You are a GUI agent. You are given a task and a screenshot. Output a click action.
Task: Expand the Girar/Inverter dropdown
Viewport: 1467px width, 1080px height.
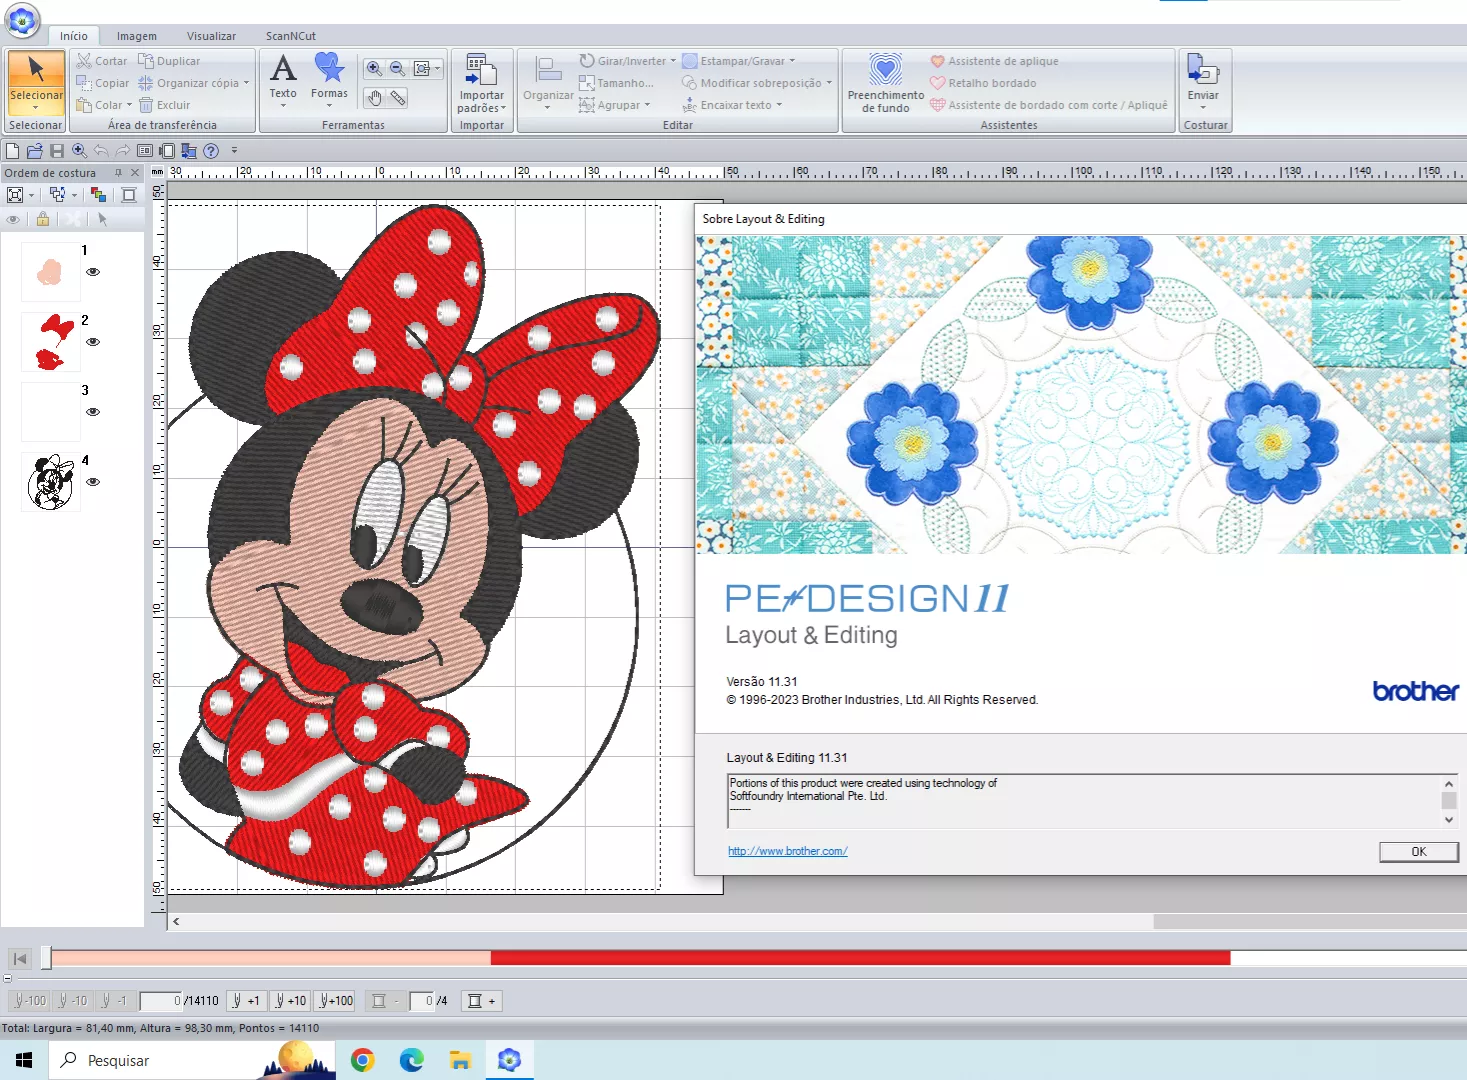click(x=673, y=61)
